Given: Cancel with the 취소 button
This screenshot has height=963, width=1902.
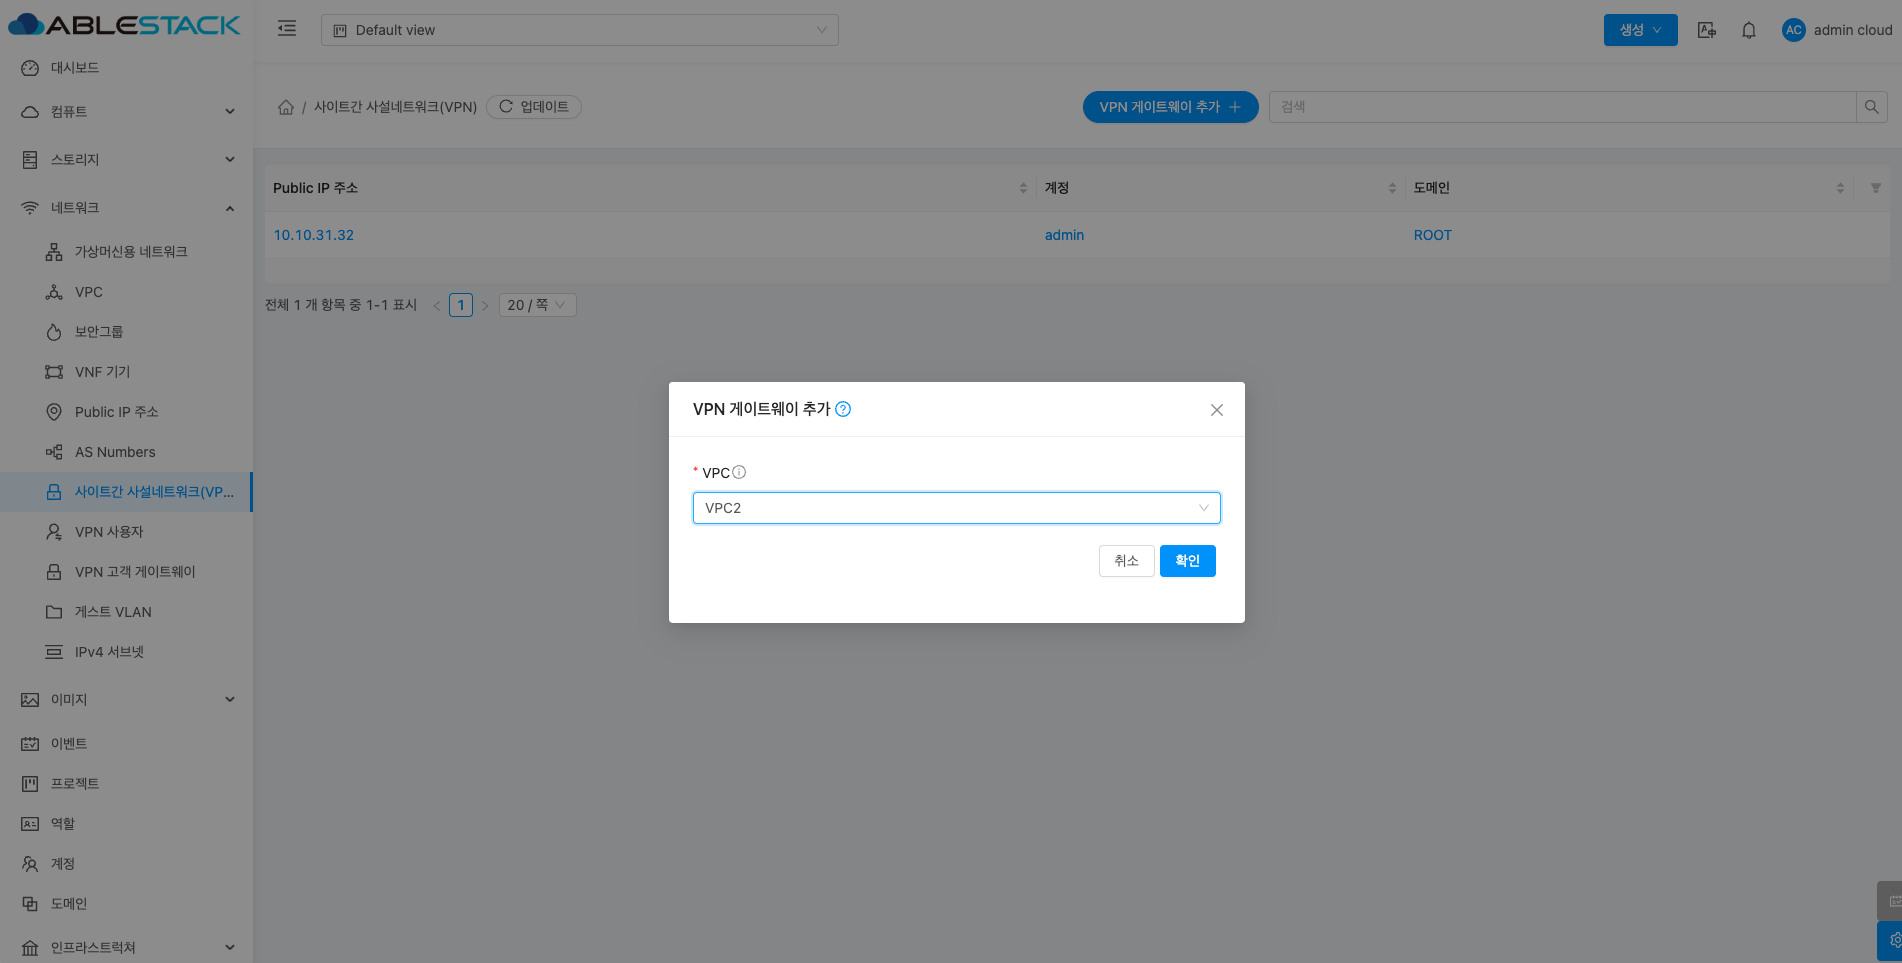Looking at the screenshot, I should tap(1127, 561).
